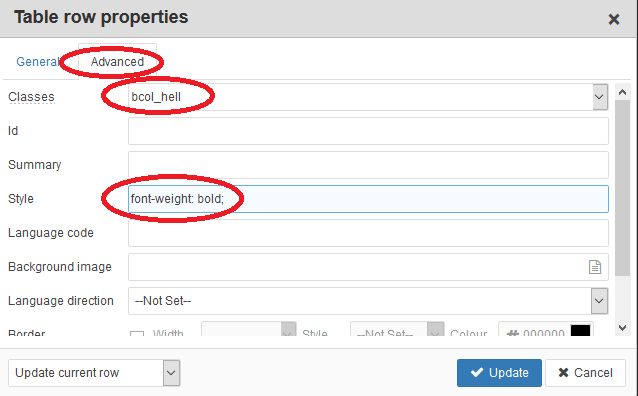Select the Advanced tab
638x396 pixels.
click(117, 62)
